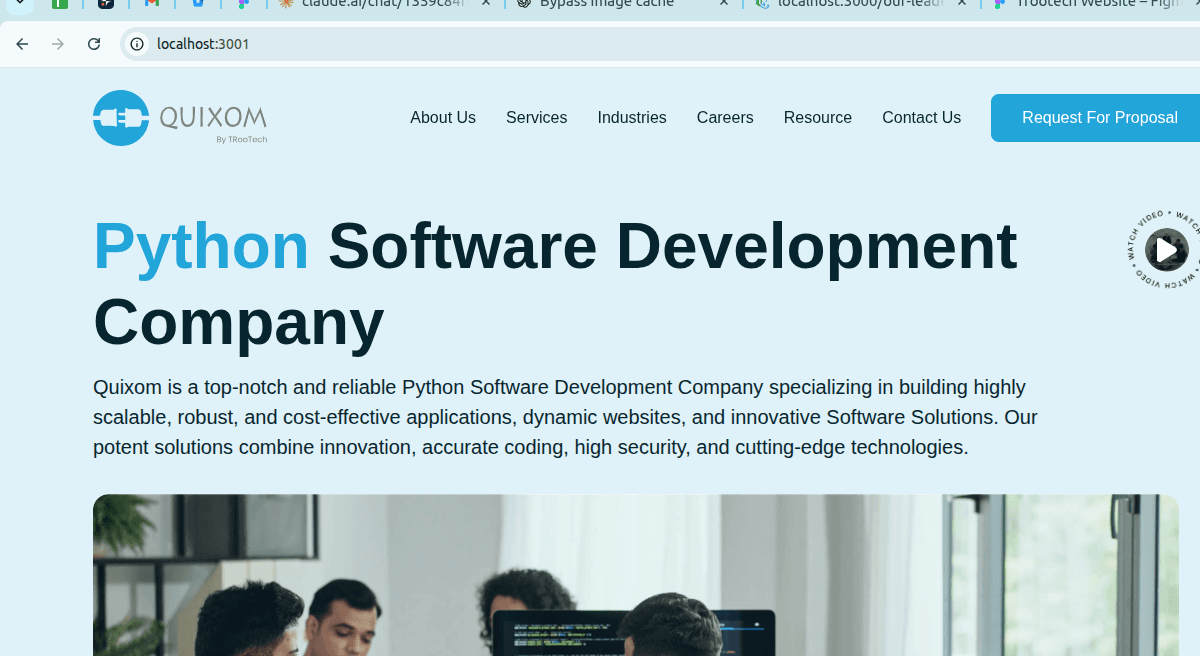
Task: Click the browser forward arrow
Action: (x=58, y=44)
